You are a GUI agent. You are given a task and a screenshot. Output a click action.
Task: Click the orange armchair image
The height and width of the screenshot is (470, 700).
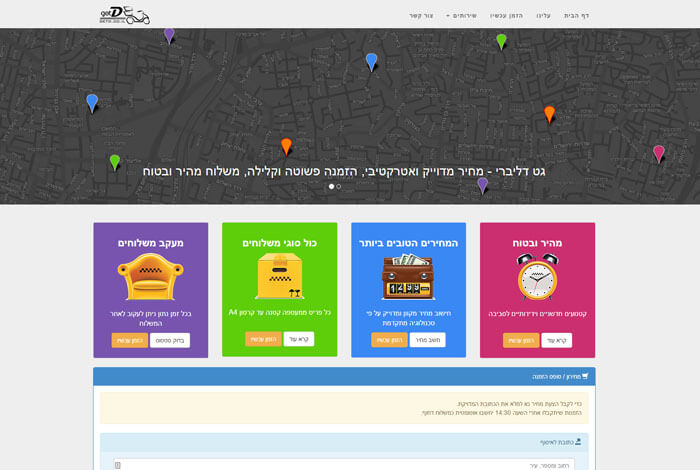tap(150, 277)
